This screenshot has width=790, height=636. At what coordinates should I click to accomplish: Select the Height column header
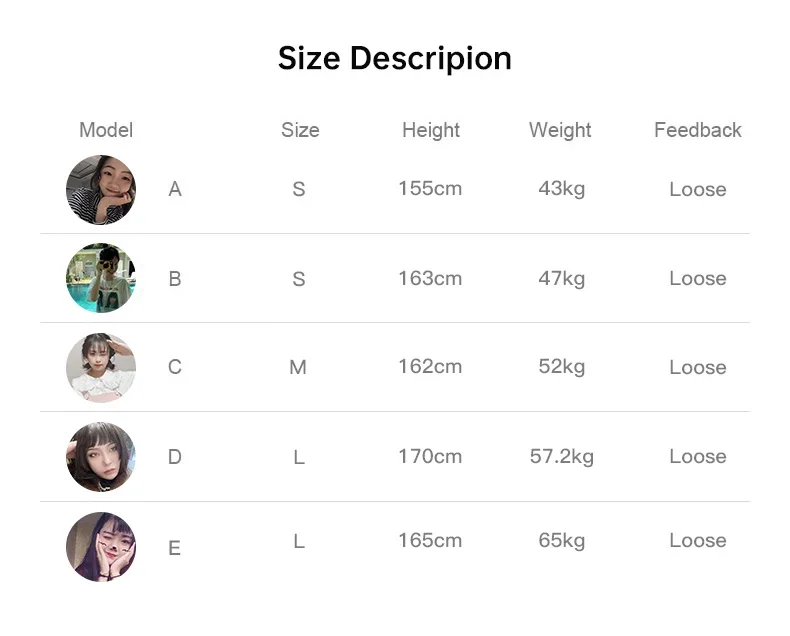(x=431, y=130)
